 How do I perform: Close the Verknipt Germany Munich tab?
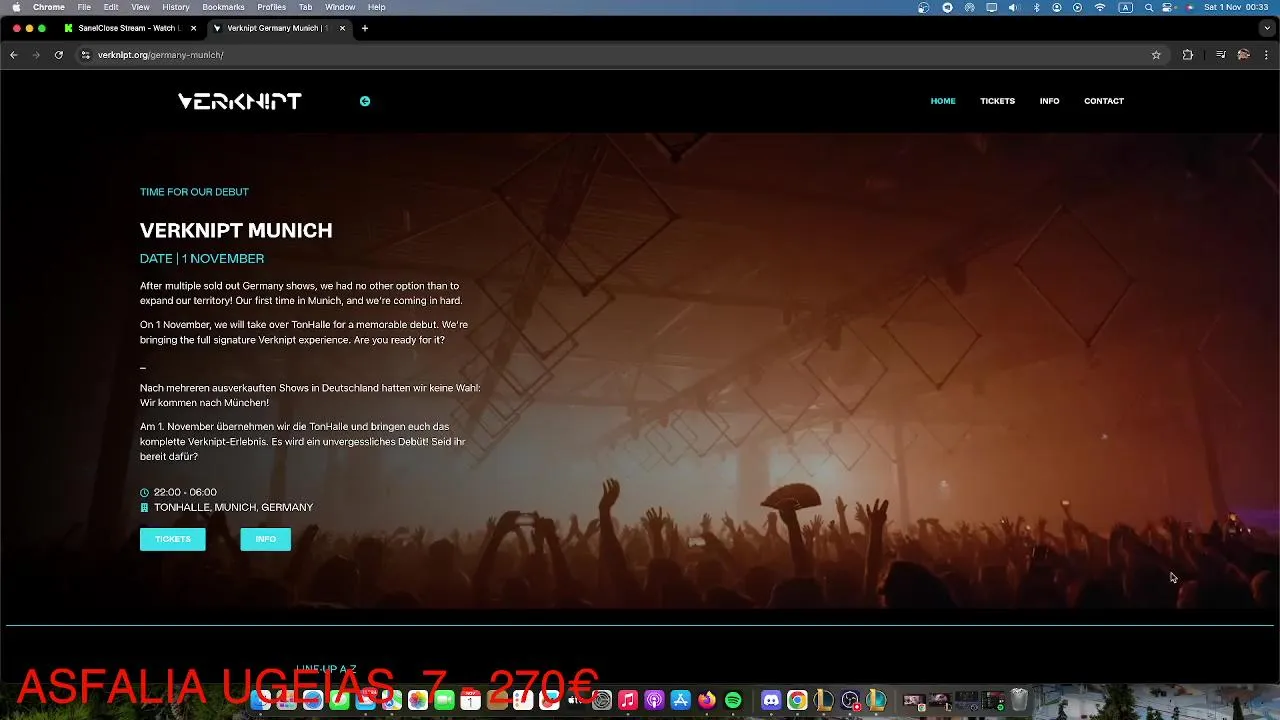(x=343, y=28)
